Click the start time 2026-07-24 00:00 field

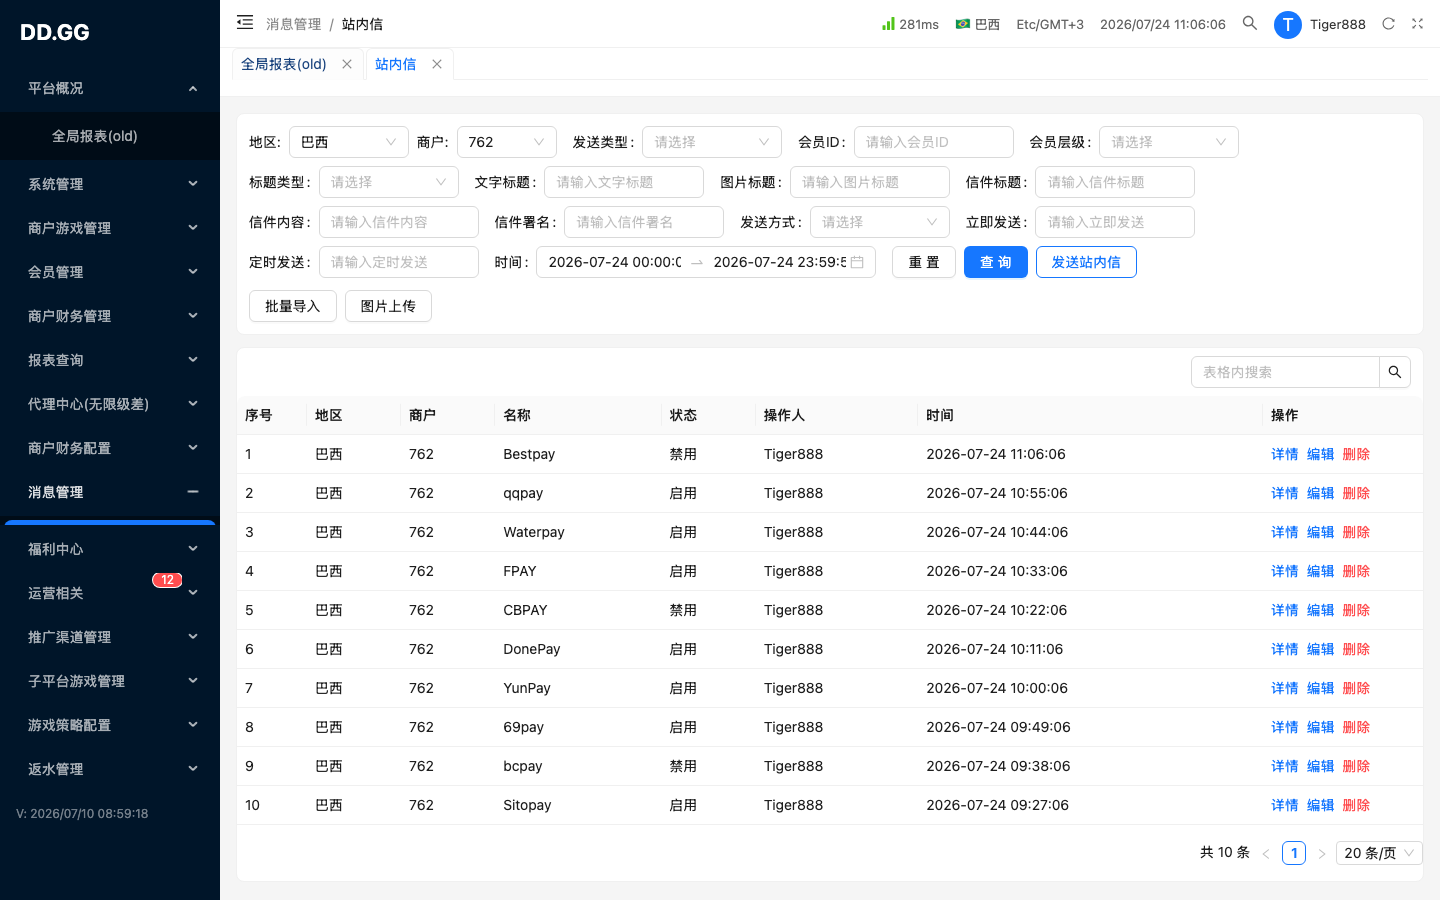(614, 262)
